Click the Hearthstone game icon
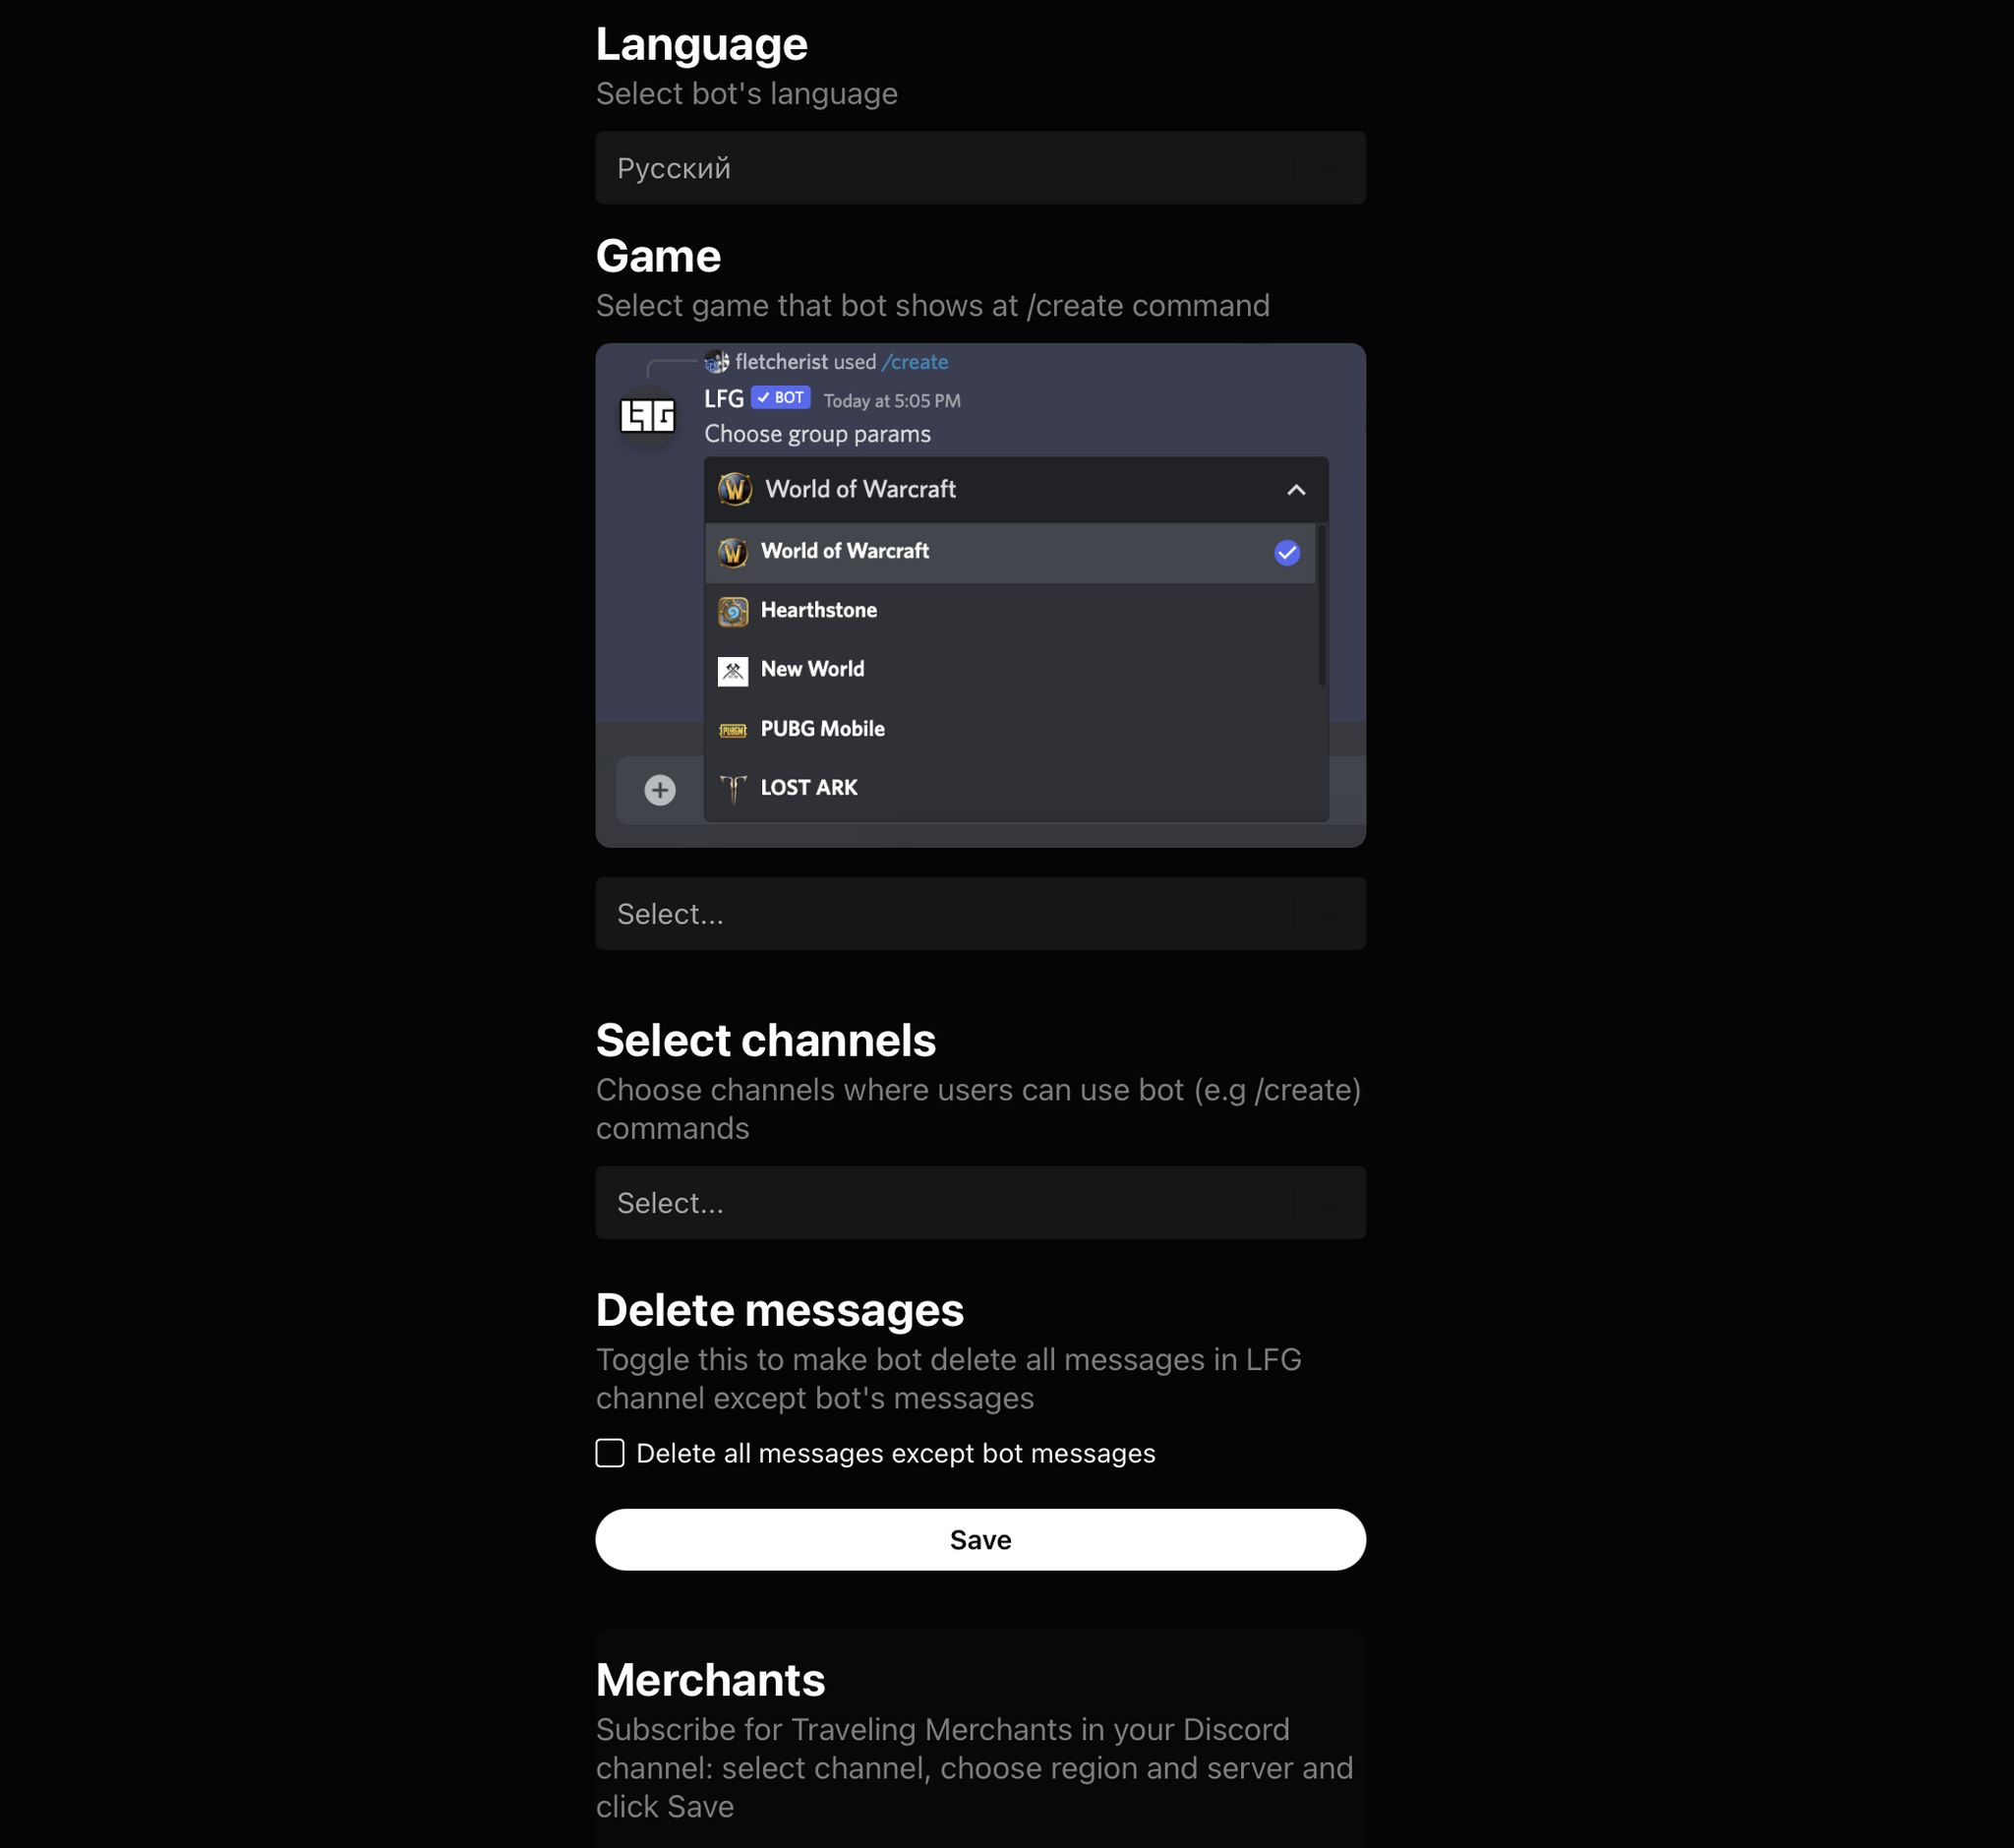 coord(735,609)
